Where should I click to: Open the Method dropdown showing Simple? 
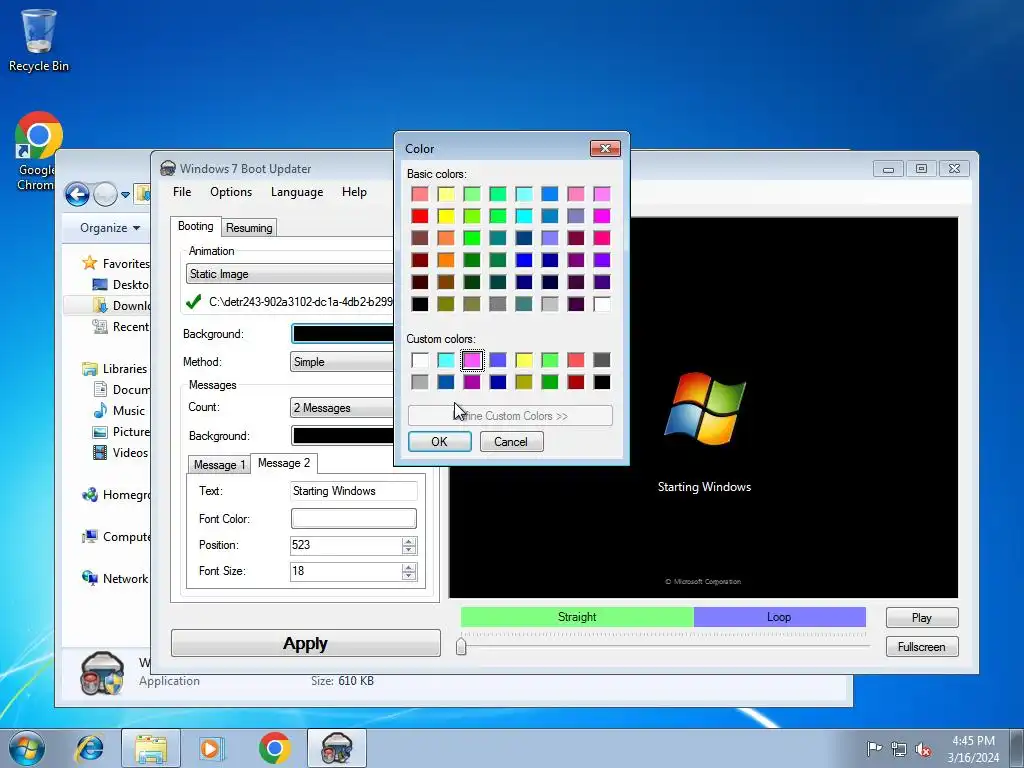click(342, 362)
